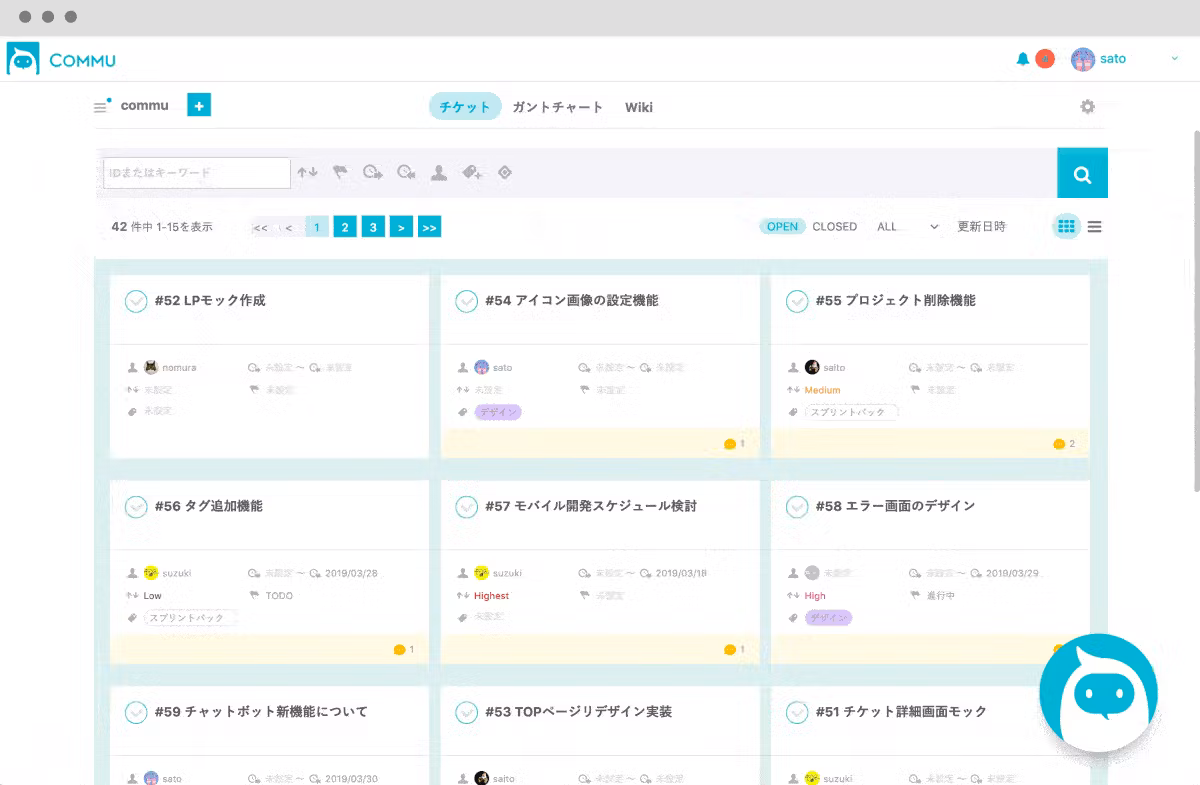
Task: Open the priority up-down arrows filter
Action: tap(307, 173)
